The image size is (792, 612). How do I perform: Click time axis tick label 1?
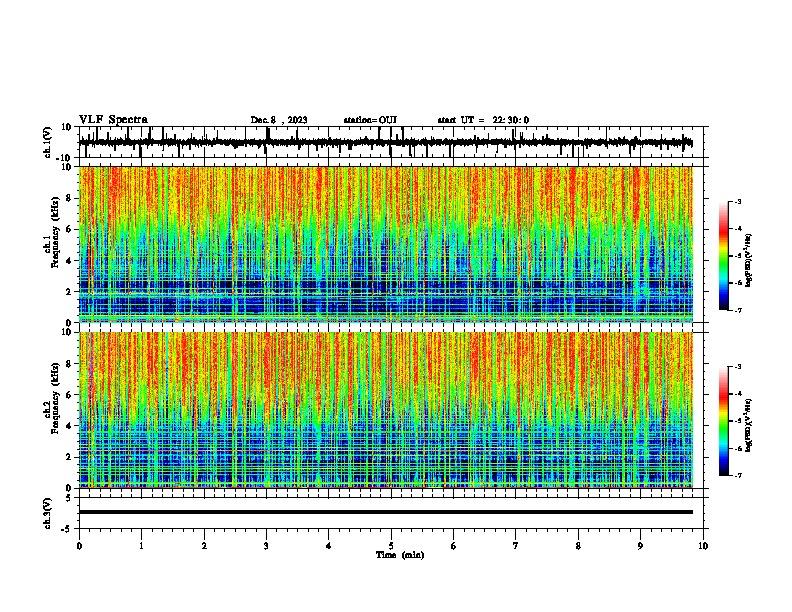click(141, 546)
